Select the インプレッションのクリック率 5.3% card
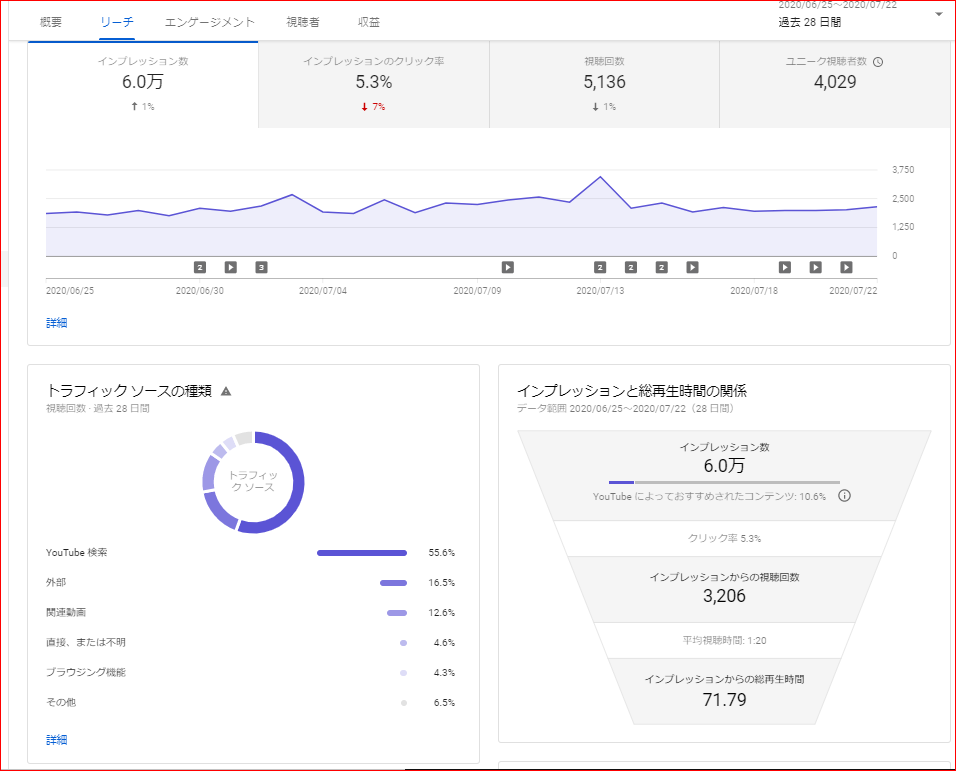Screen dimensions: 956x771 tap(374, 84)
